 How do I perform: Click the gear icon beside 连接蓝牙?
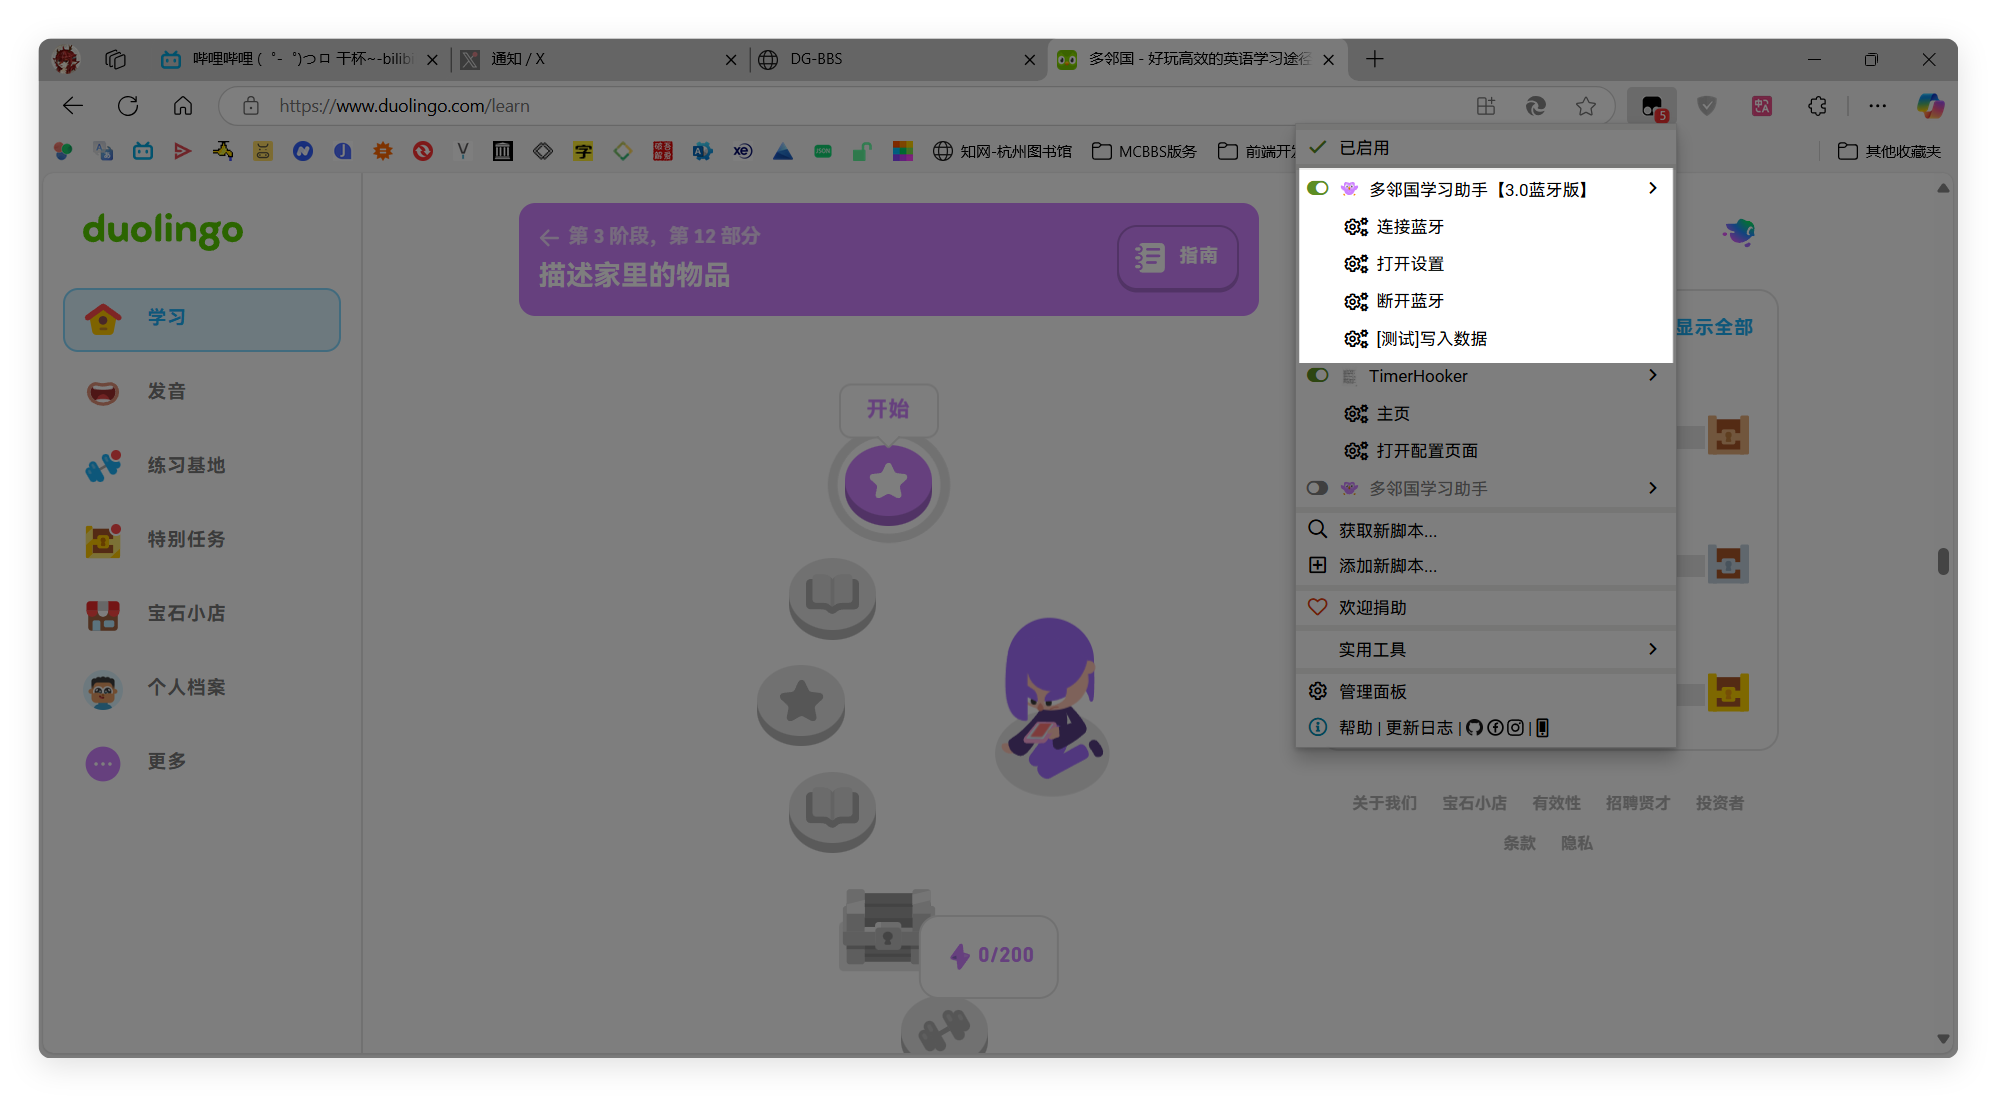pos(1356,227)
